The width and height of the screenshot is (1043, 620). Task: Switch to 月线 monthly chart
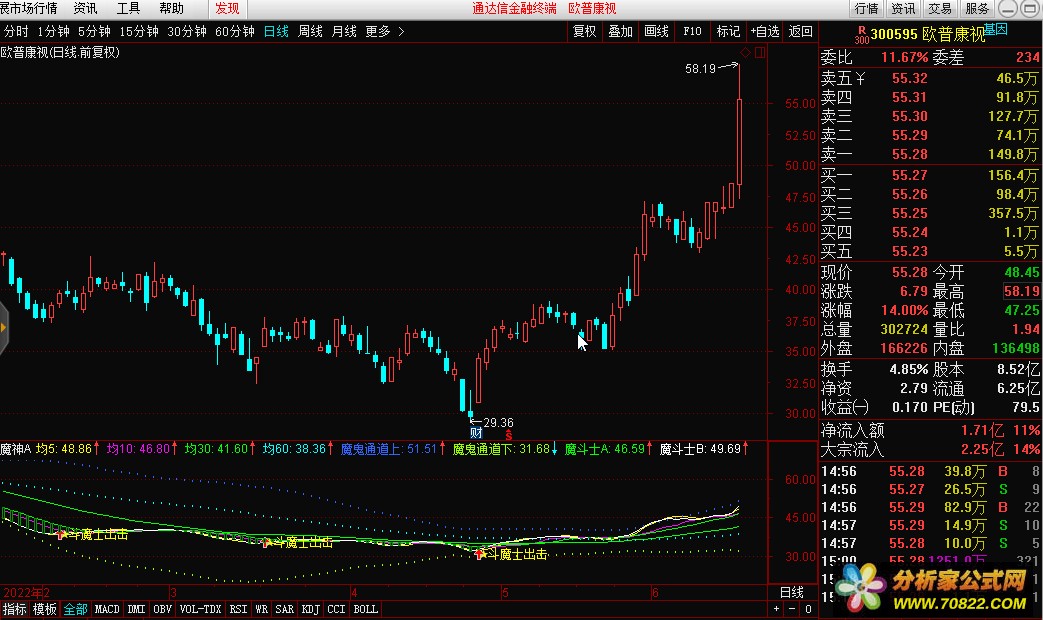point(344,31)
